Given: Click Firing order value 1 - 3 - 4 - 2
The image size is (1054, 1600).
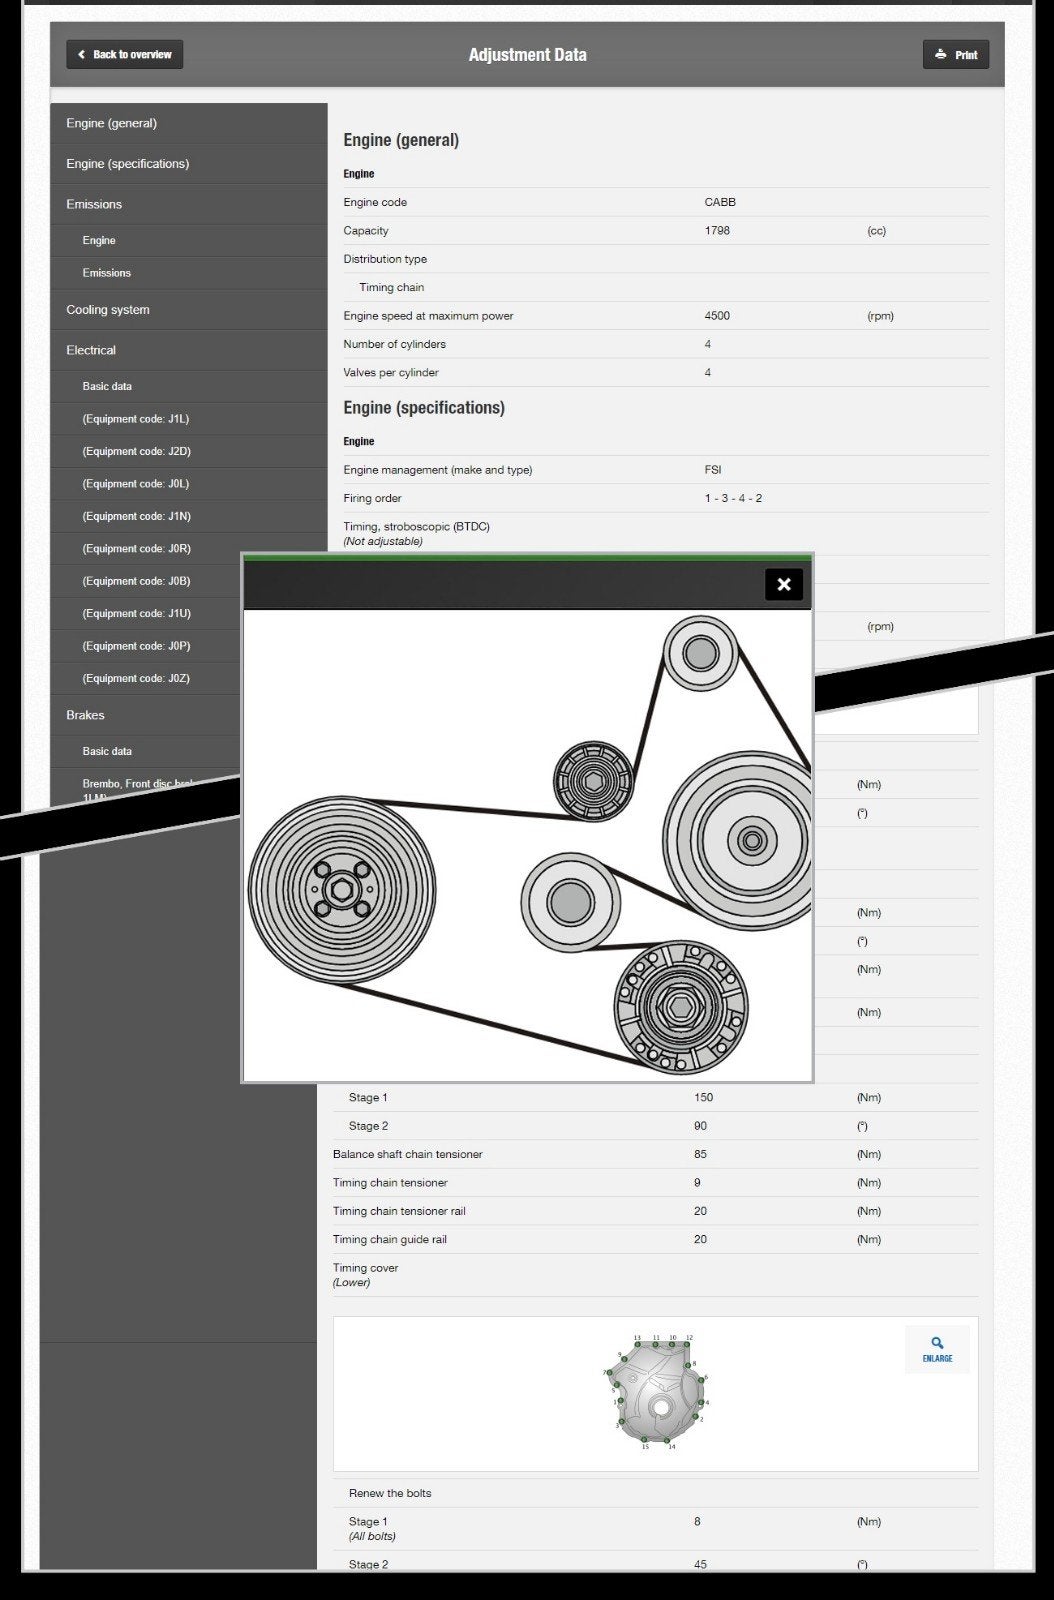Looking at the screenshot, I should [x=733, y=498].
